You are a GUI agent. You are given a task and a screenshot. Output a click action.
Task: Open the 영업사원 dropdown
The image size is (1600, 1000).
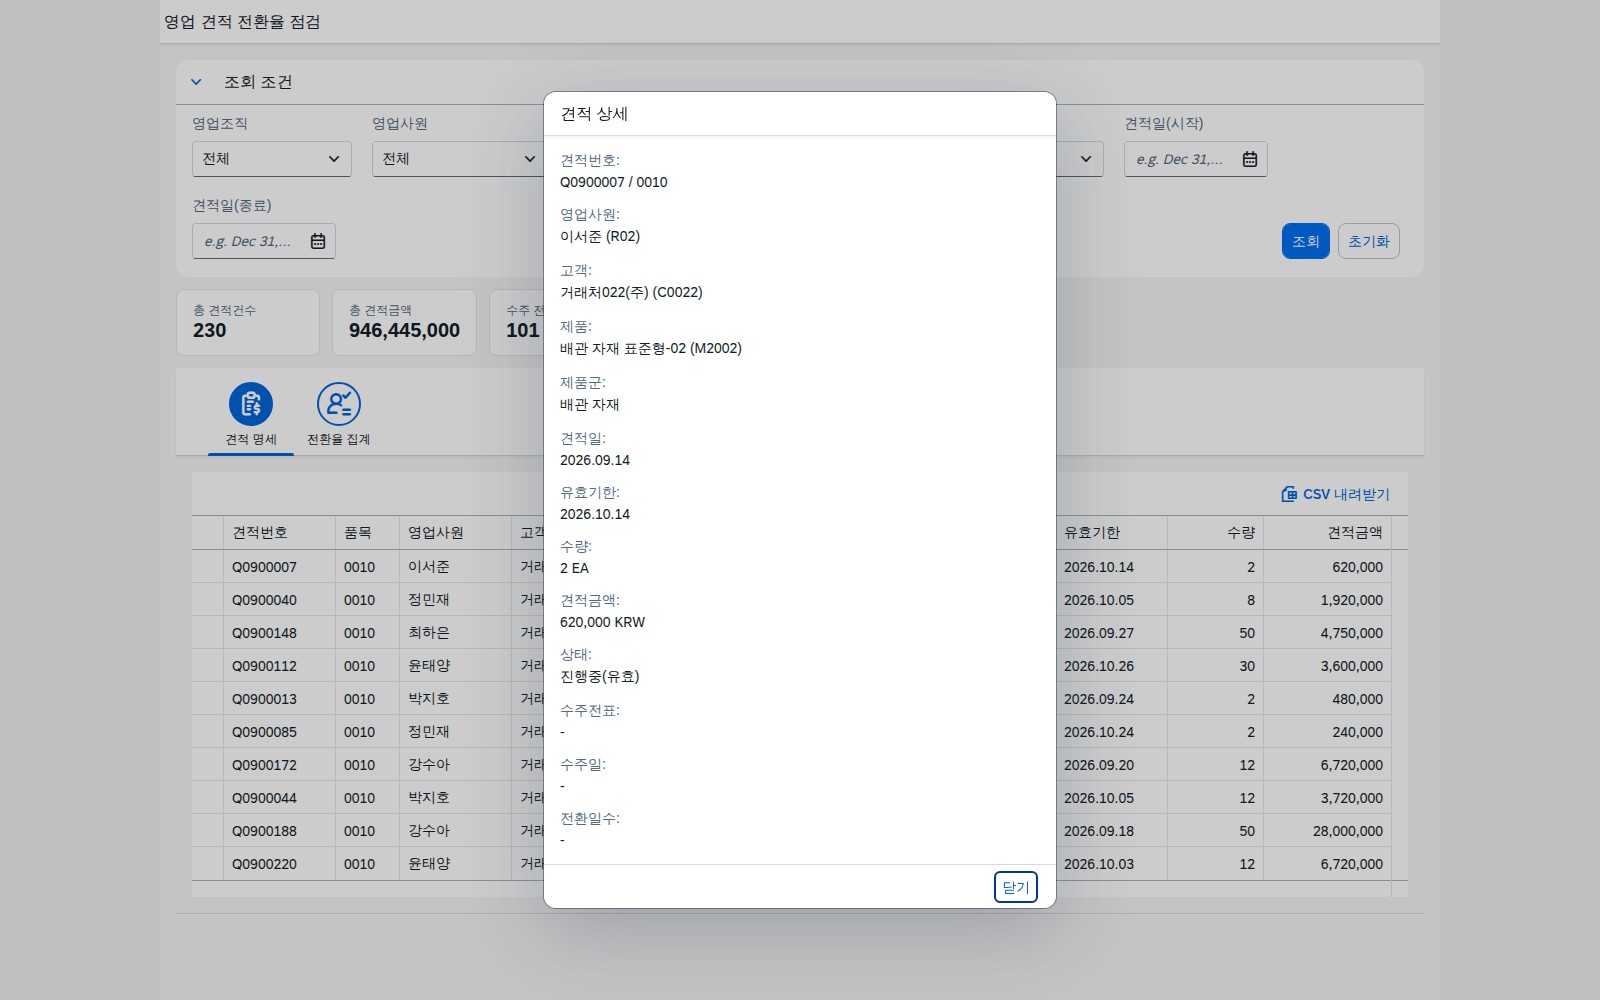(x=458, y=159)
